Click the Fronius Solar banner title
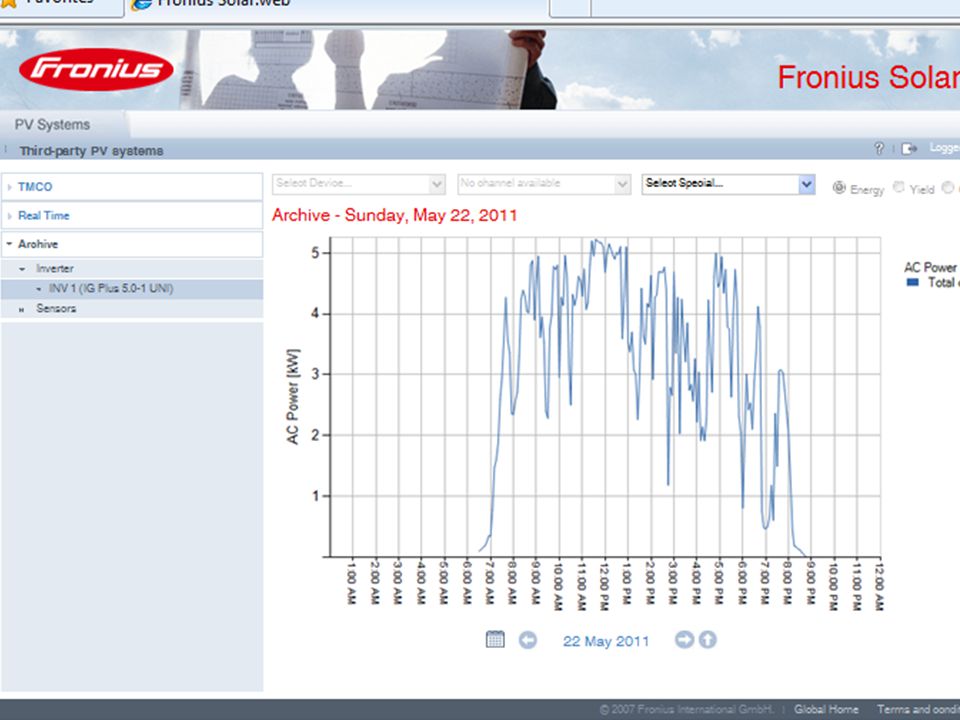This screenshot has width=960, height=720. point(868,77)
